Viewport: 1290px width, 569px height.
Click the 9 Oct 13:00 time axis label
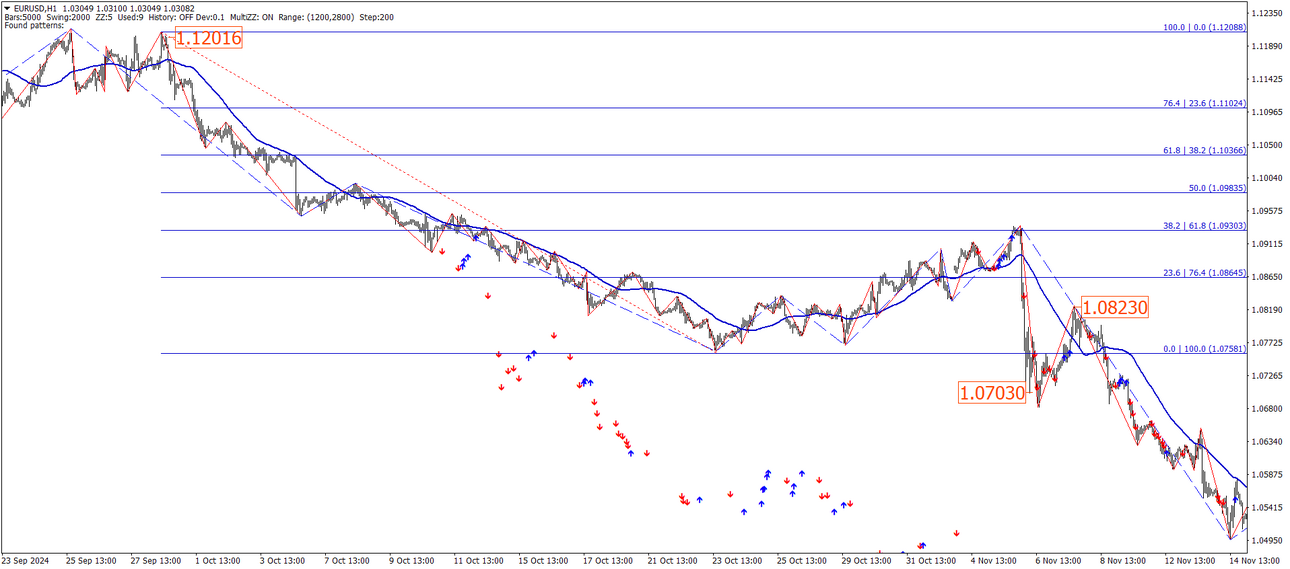pyautogui.click(x=414, y=561)
